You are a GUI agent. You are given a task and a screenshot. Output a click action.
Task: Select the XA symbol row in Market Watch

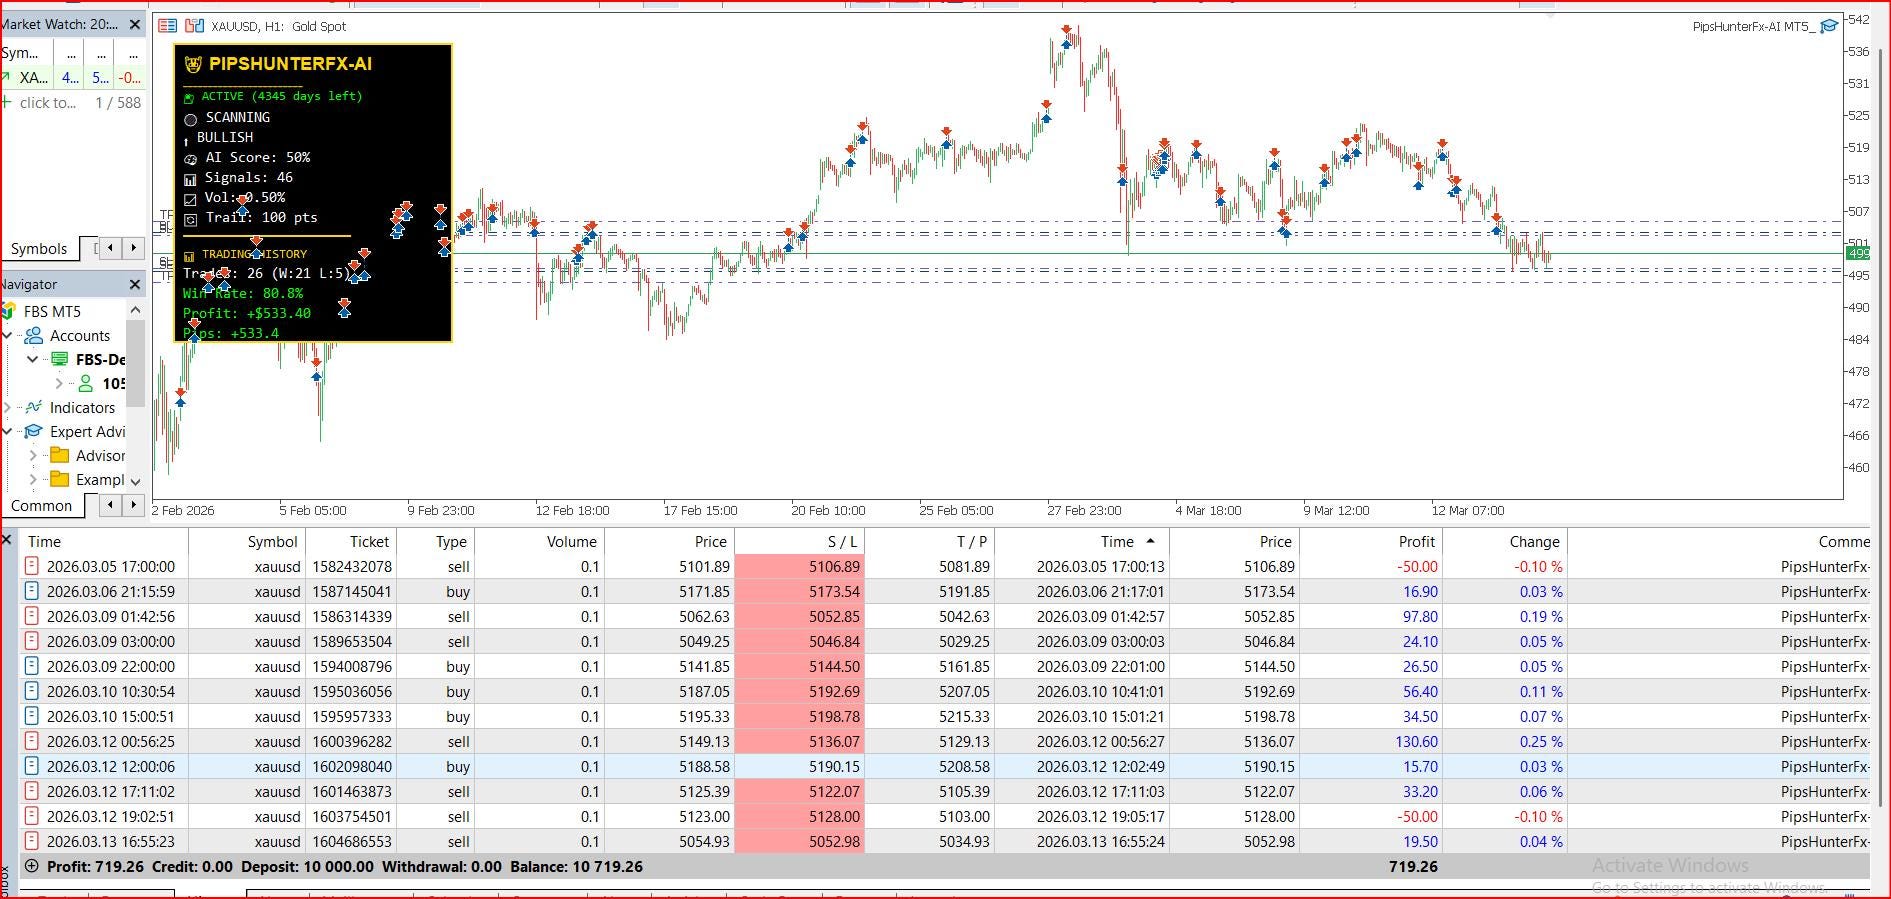pos(73,77)
